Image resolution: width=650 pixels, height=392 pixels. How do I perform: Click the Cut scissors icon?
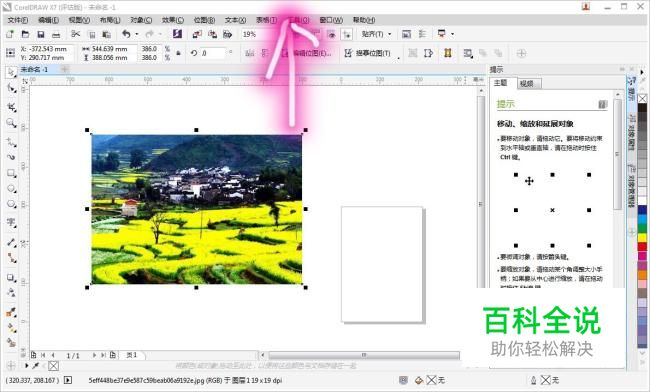(75, 34)
